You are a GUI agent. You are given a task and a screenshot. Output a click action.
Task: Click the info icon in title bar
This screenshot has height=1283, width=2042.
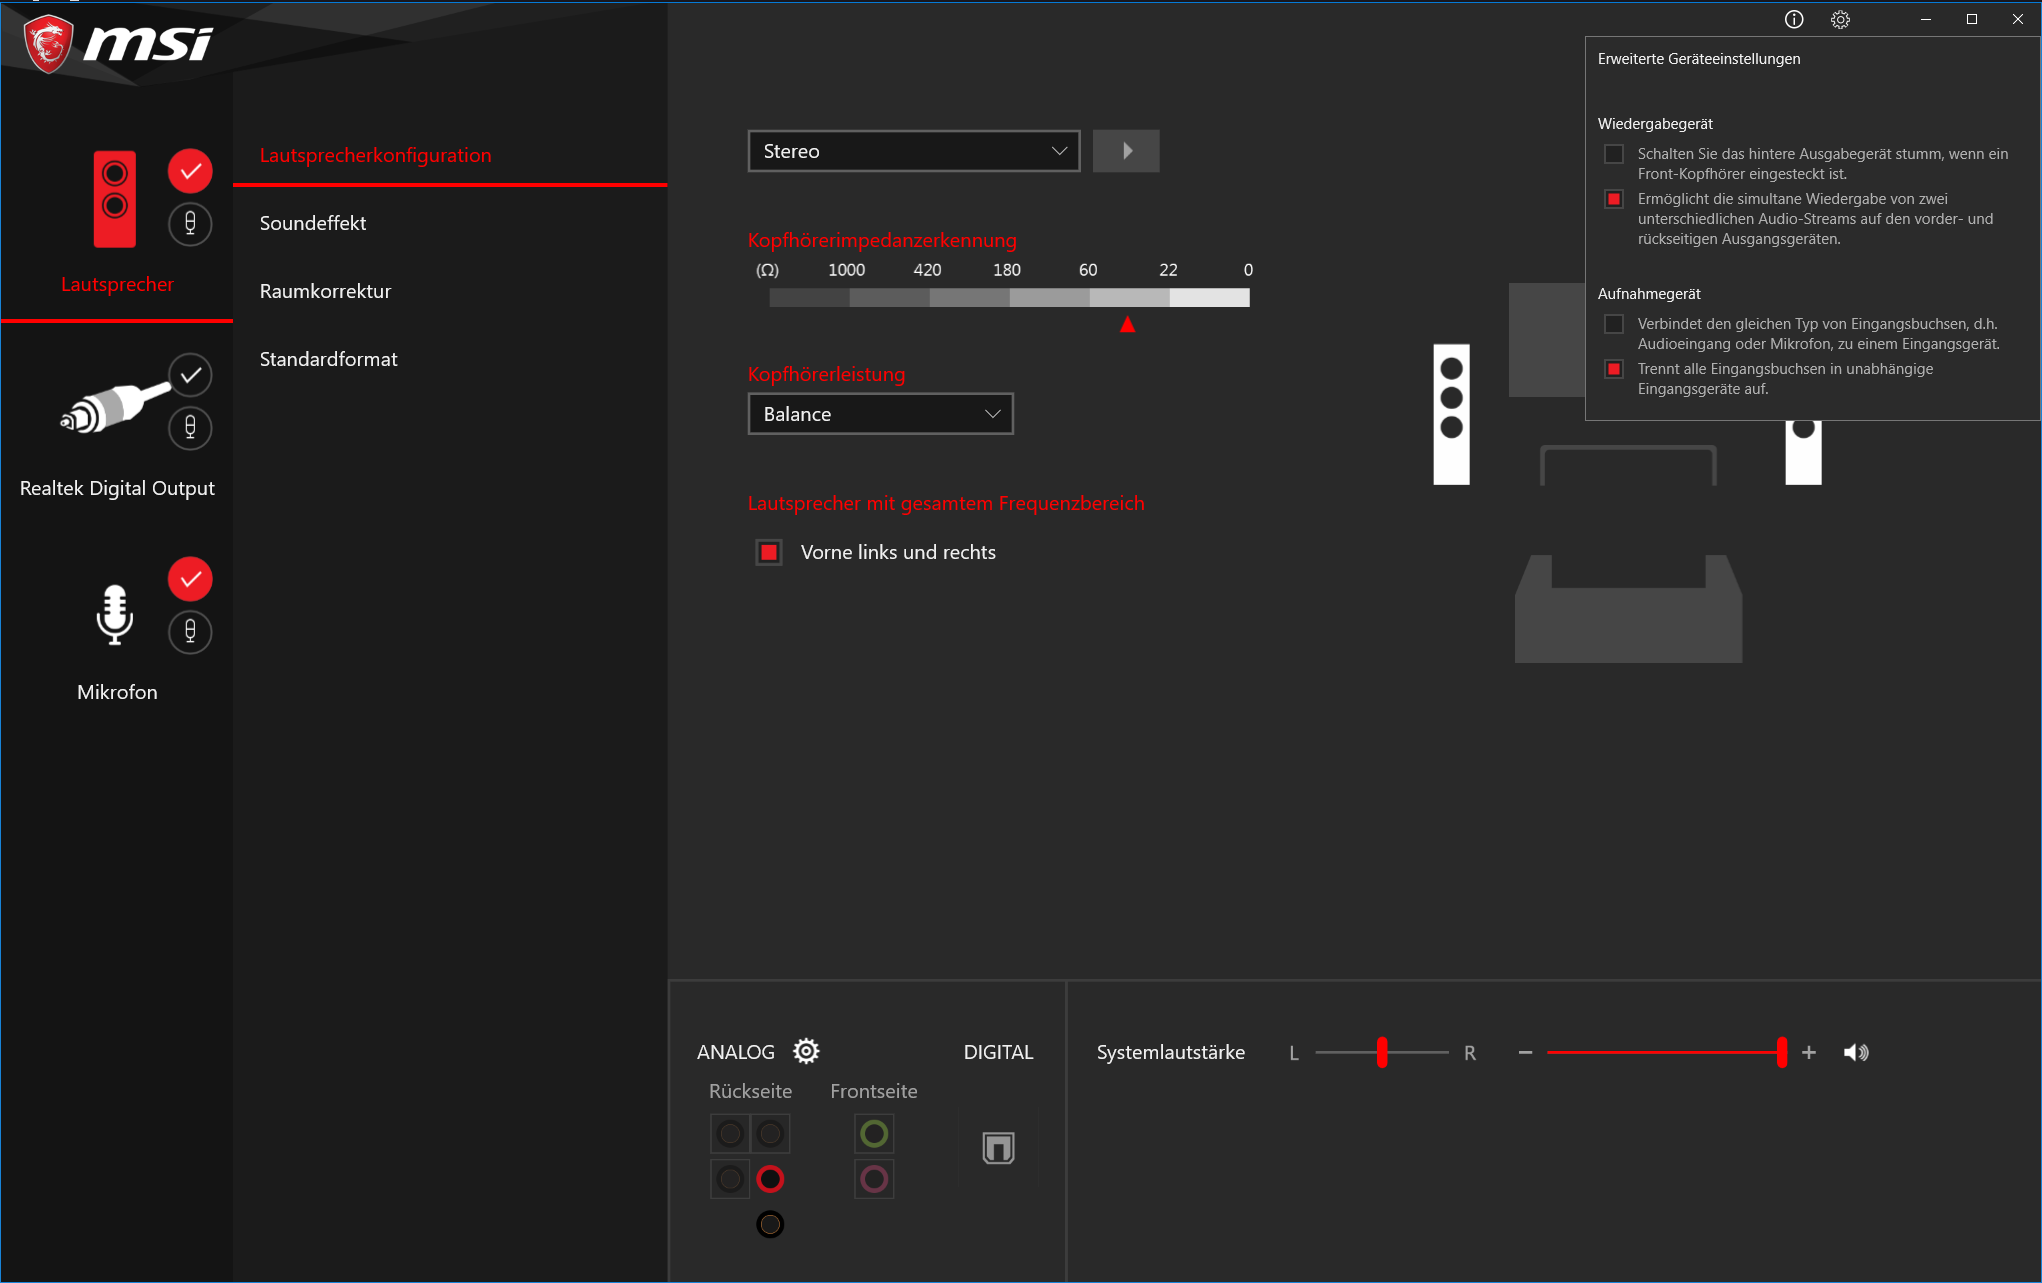(x=1794, y=19)
